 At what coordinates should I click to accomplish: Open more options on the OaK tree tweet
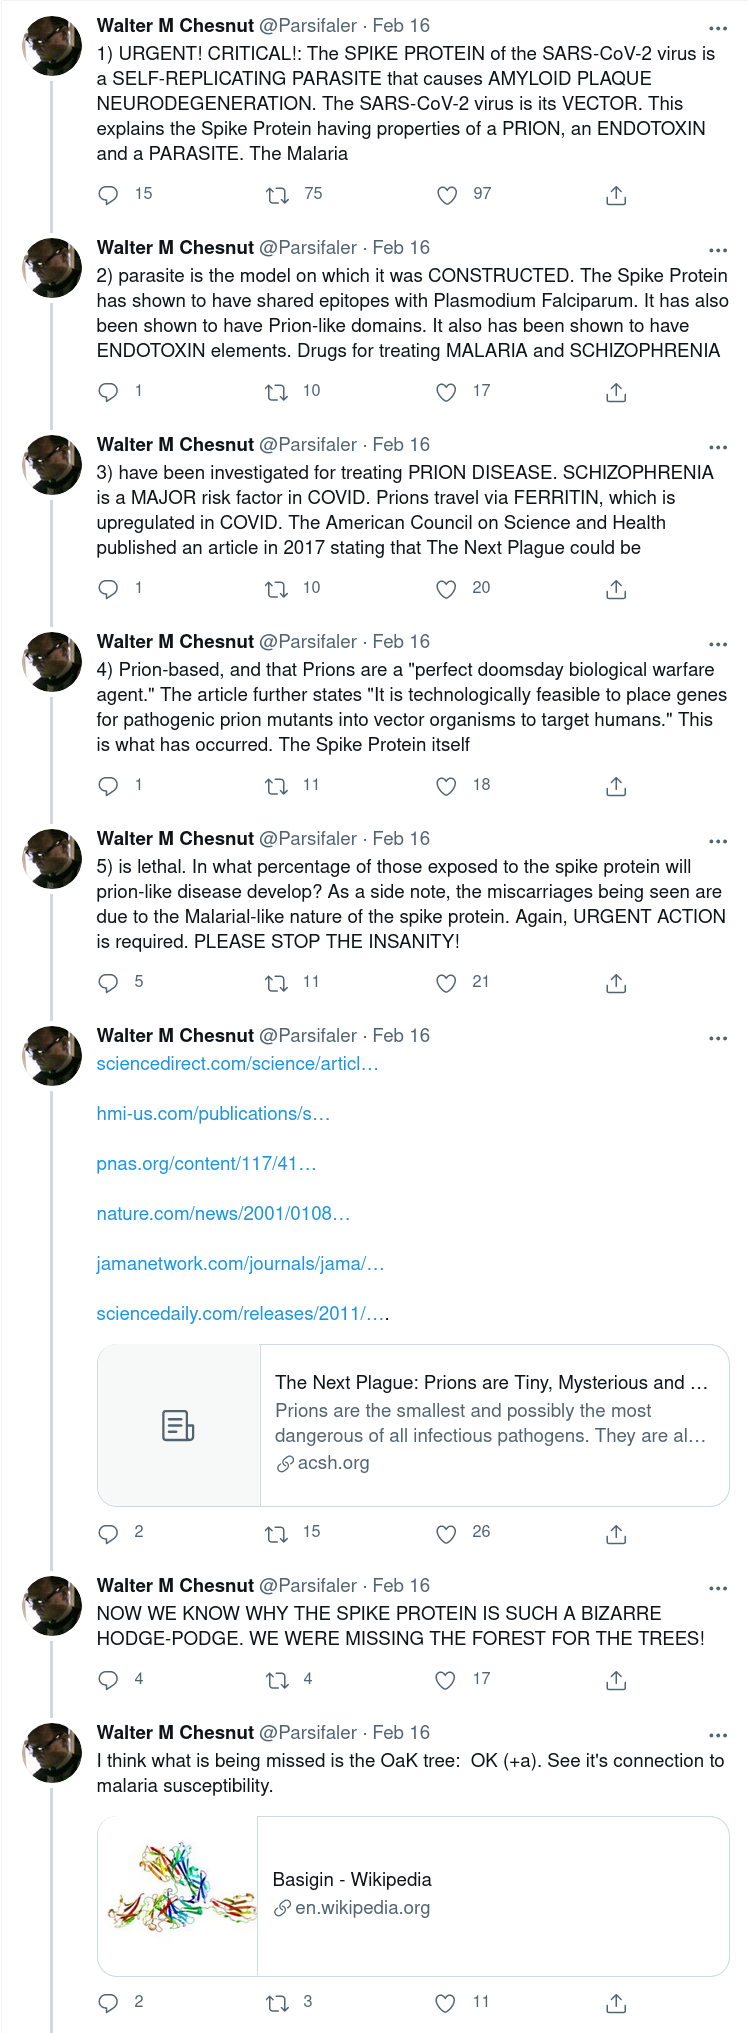coord(718,1735)
